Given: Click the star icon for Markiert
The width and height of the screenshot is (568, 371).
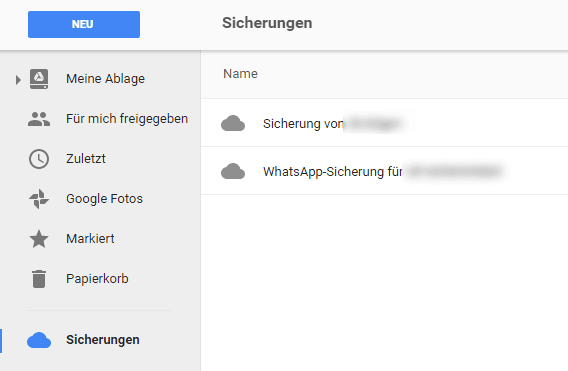Looking at the screenshot, I should coord(39,239).
